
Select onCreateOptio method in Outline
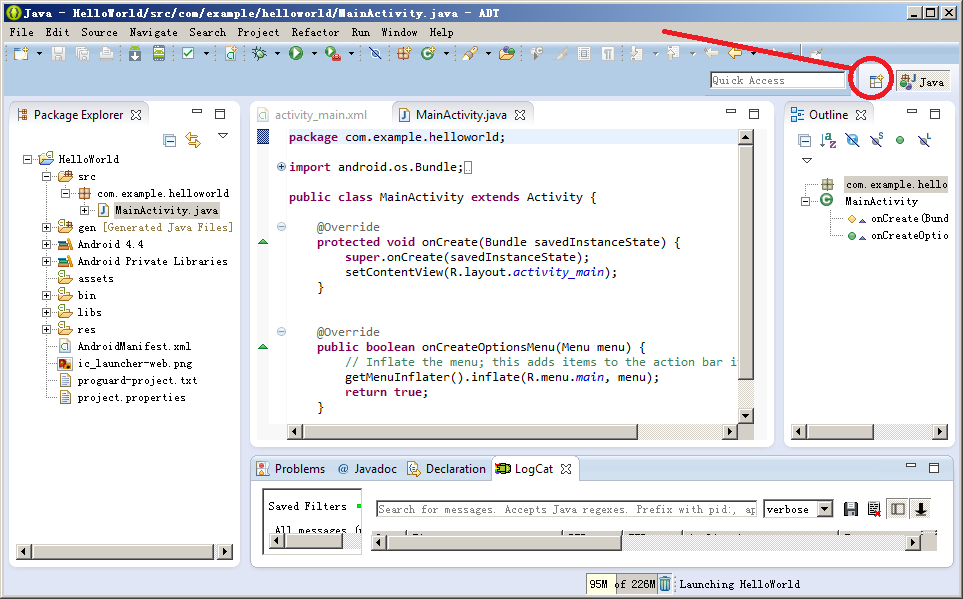click(x=909, y=236)
